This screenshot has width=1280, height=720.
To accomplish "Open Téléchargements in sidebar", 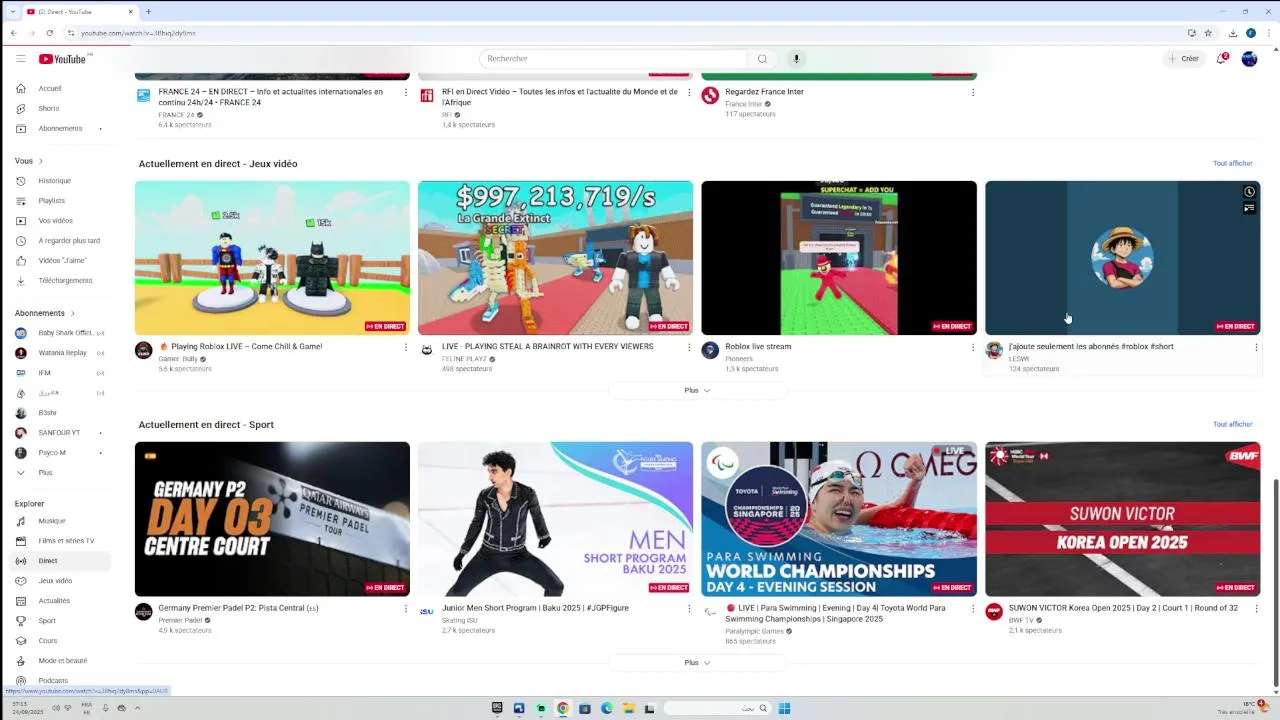I will 58,281.
